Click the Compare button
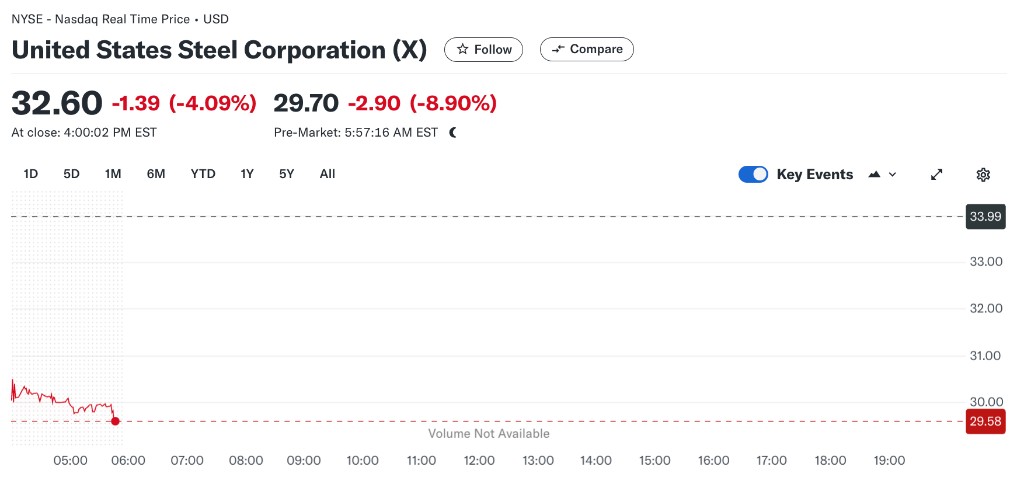Image resolution: width=1024 pixels, height=485 pixels. click(x=586, y=50)
